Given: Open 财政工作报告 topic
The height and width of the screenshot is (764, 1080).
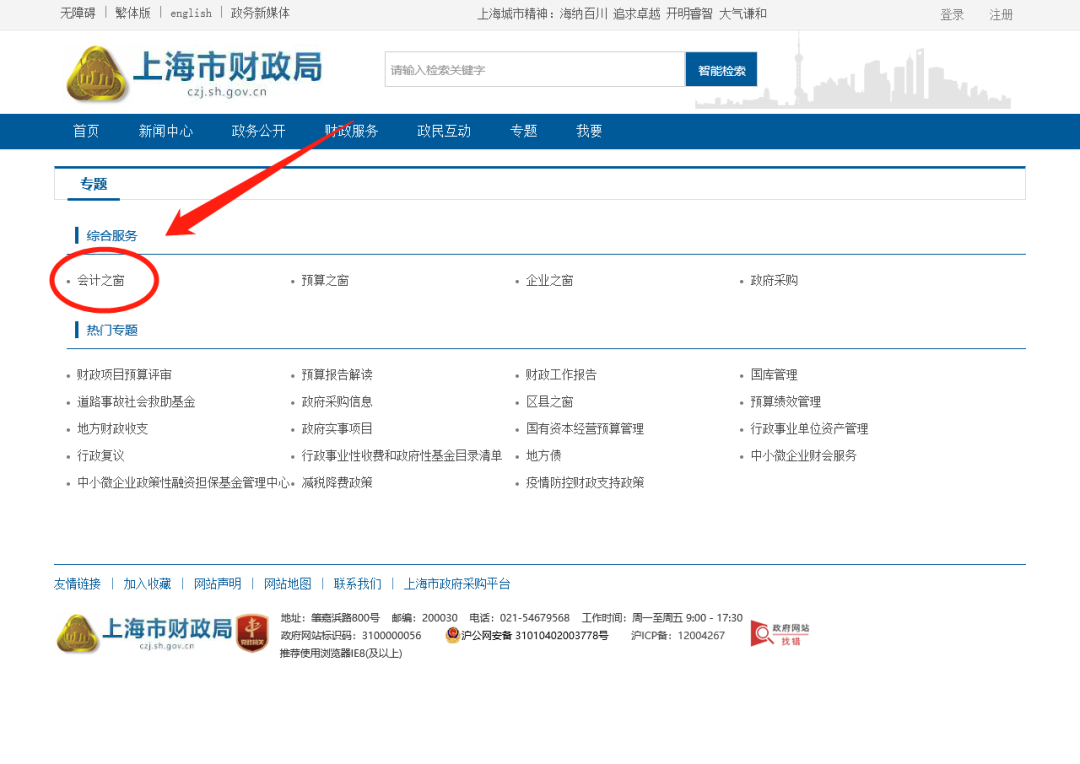Looking at the screenshot, I should coord(561,375).
